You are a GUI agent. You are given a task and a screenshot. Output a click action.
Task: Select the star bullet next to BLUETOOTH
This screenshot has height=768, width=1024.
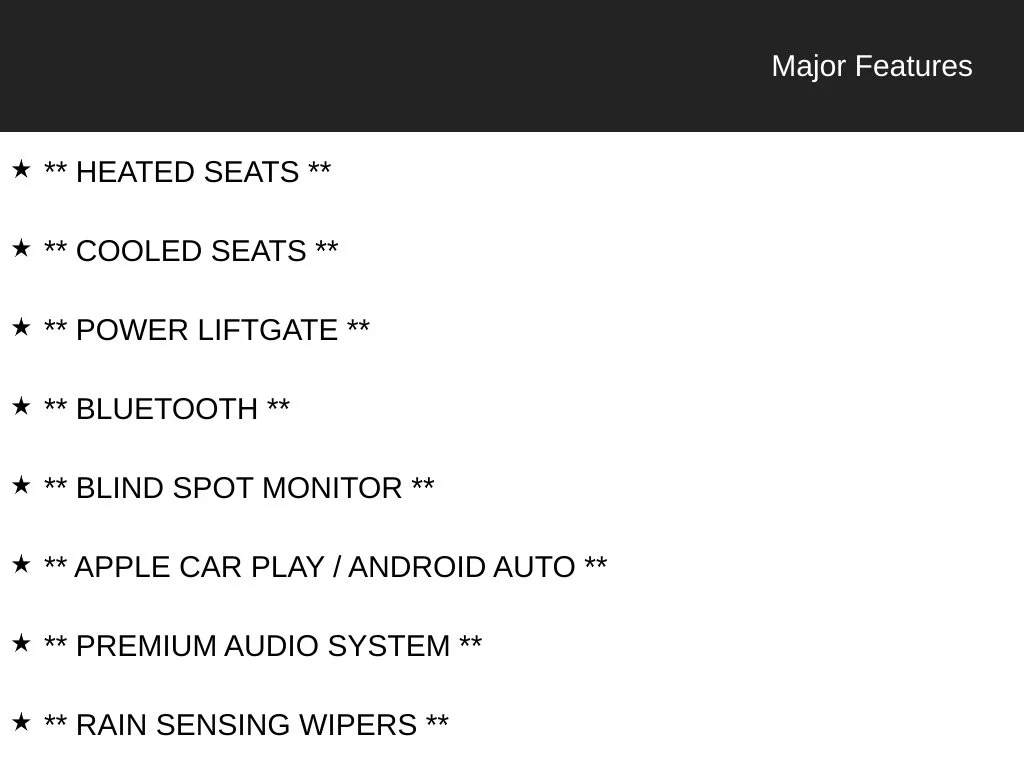point(21,407)
